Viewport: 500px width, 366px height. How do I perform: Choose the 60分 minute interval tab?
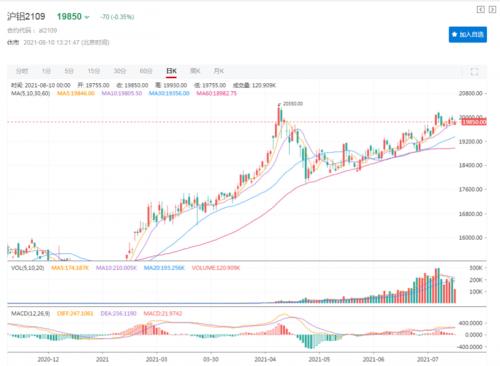pos(146,71)
